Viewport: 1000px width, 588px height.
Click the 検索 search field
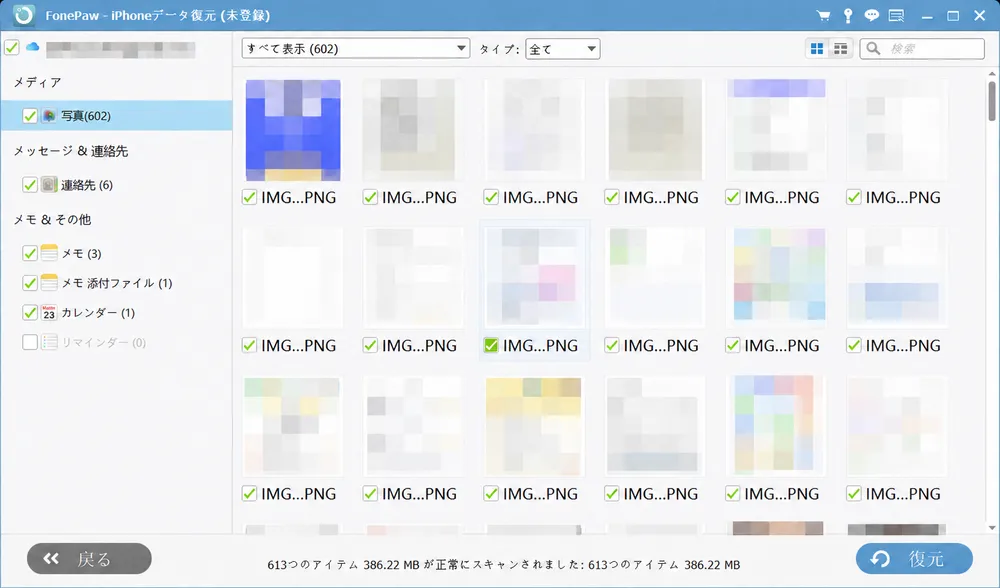coord(922,48)
